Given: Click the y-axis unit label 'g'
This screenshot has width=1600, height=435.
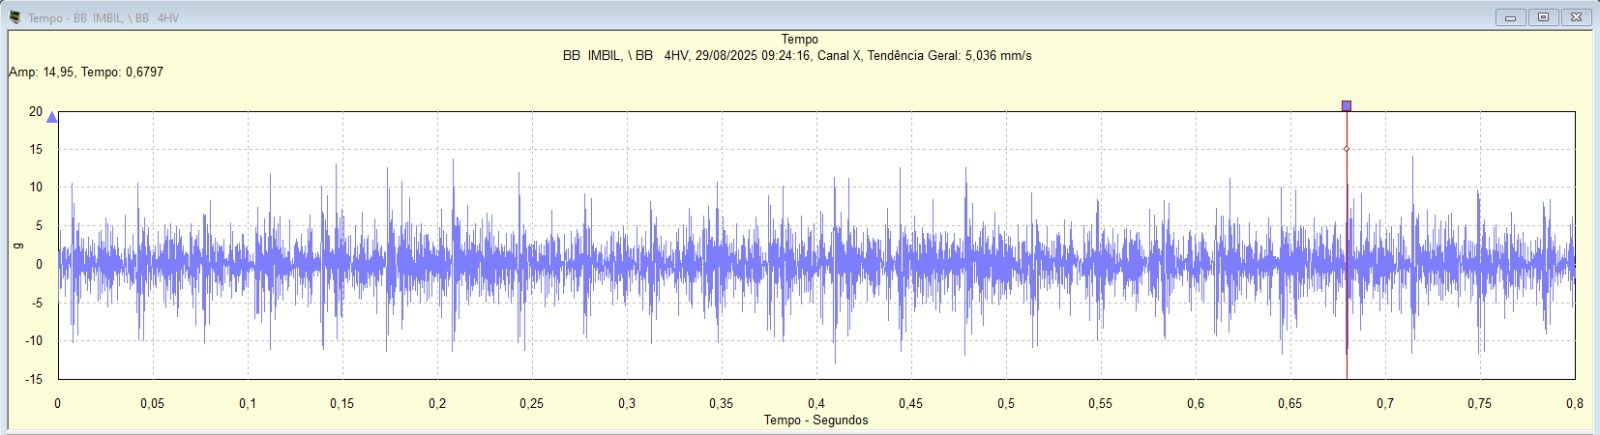Looking at the screenshot, I should (16, 246).
